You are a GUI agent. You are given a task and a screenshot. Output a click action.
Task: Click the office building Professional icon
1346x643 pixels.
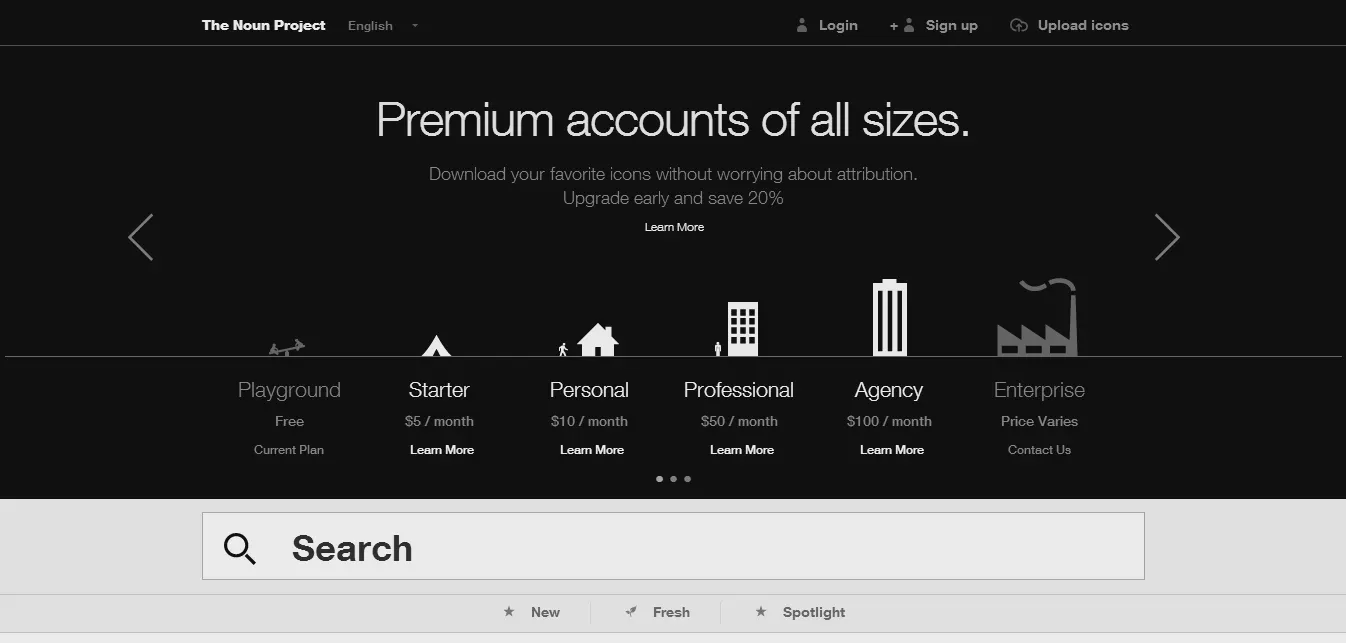pyautogui.click(x=742, y=329)
